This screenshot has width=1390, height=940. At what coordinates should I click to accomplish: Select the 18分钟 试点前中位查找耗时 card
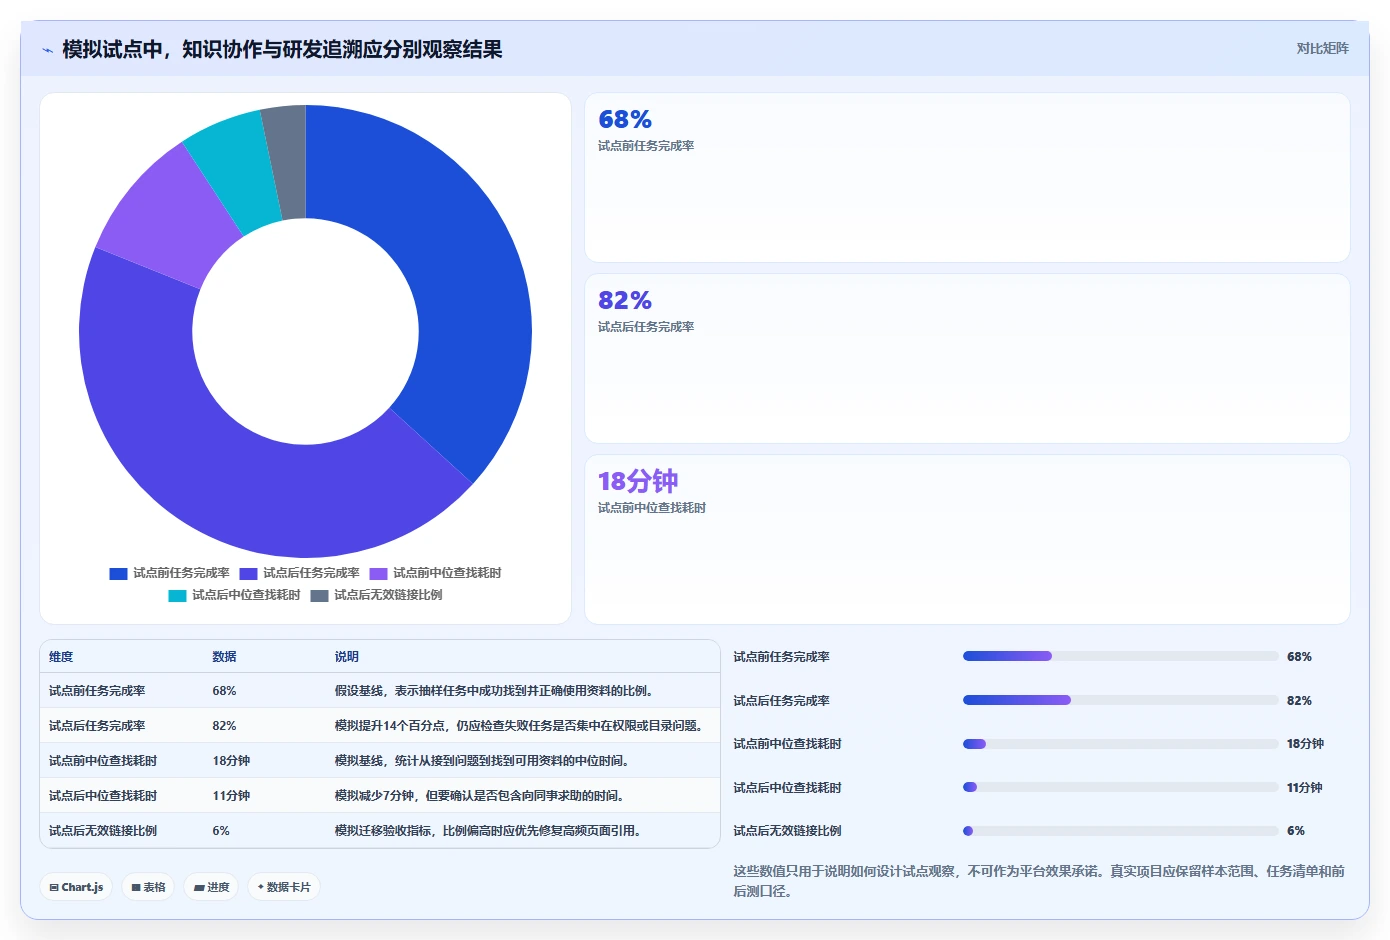tap(967, 540)
